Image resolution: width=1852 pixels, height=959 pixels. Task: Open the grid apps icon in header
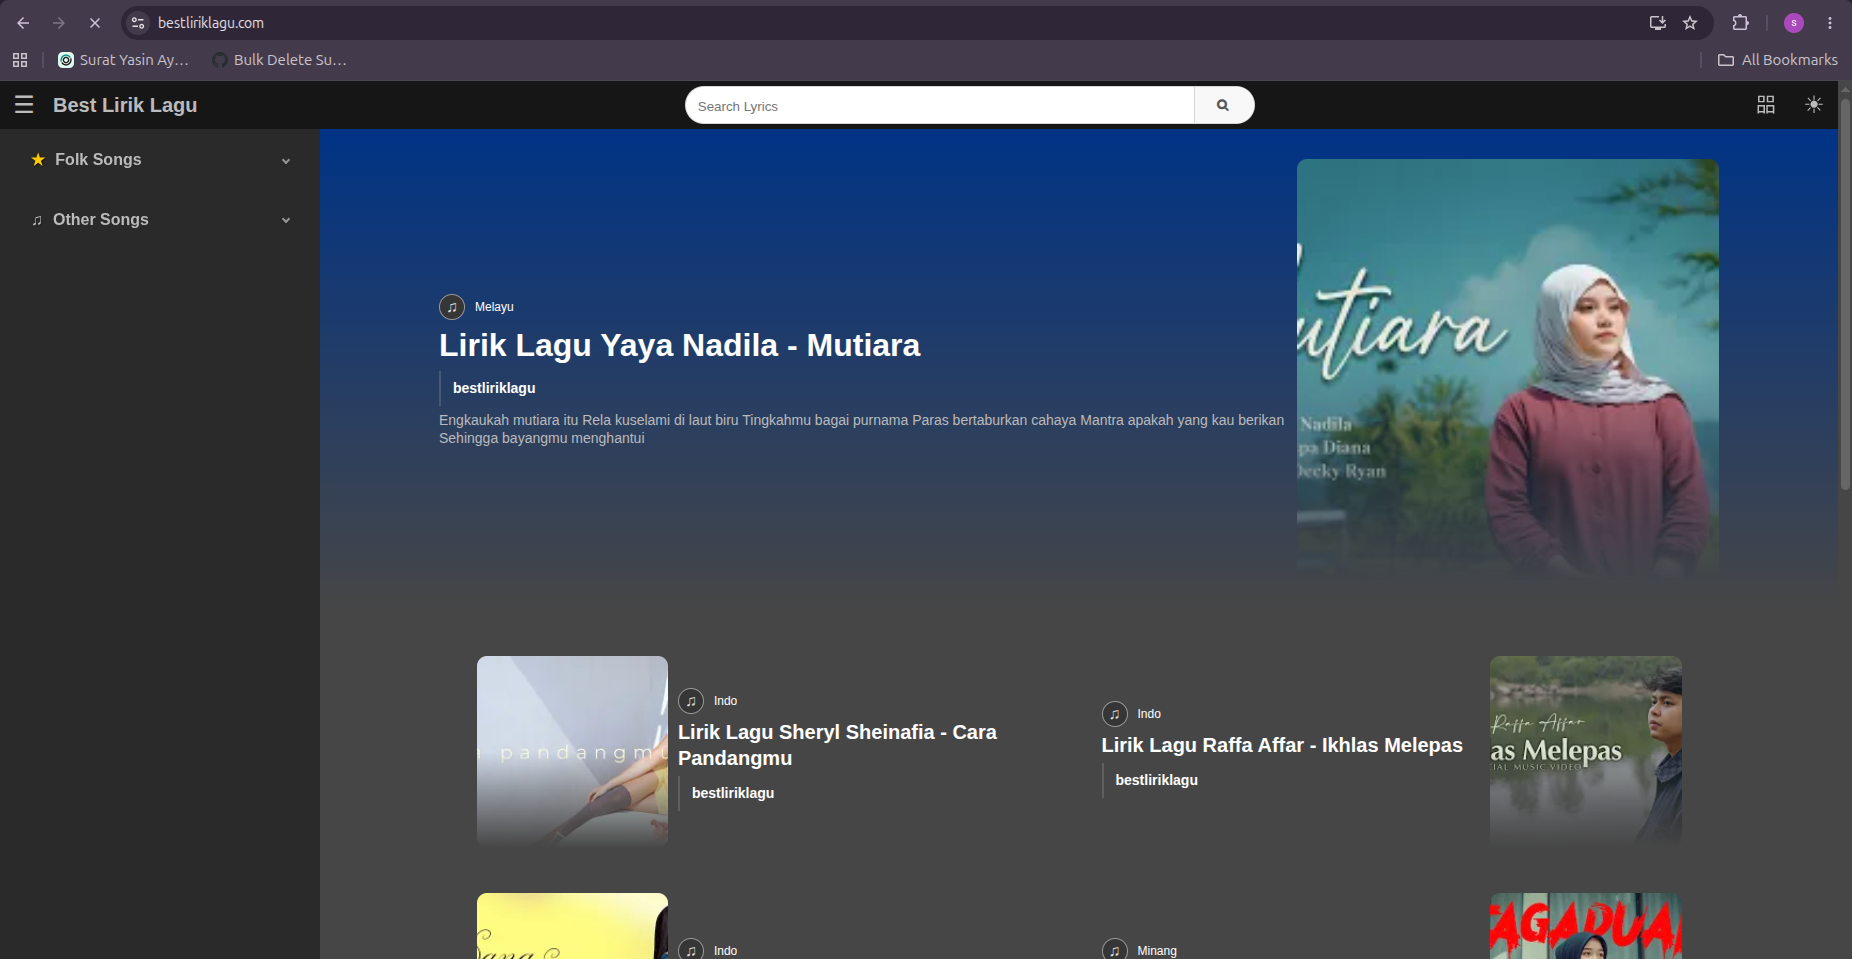(x=1766, y=105)
